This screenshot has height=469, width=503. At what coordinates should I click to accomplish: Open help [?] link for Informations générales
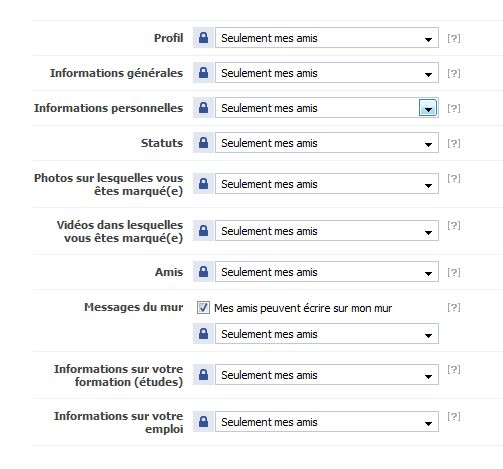point(454,73)
